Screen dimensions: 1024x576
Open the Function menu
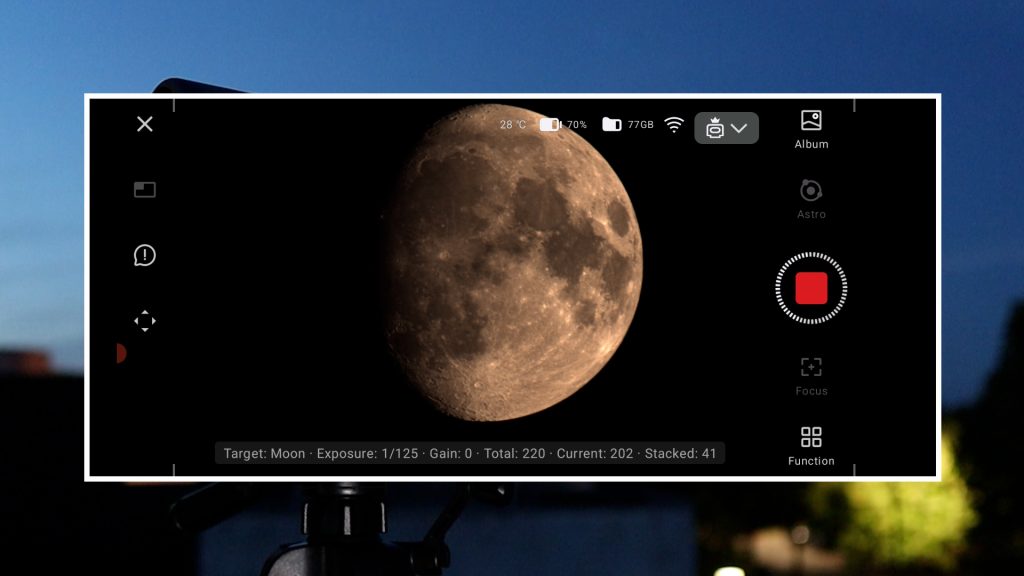pyautogui.click(x=811, y=447)
